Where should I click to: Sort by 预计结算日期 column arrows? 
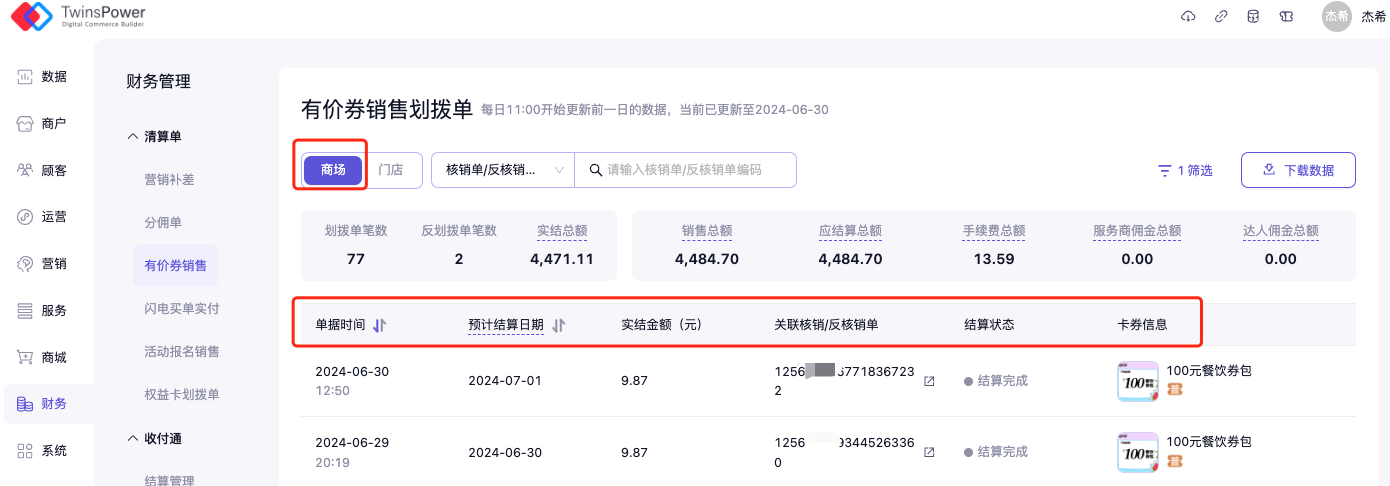[x=559, y=325]
